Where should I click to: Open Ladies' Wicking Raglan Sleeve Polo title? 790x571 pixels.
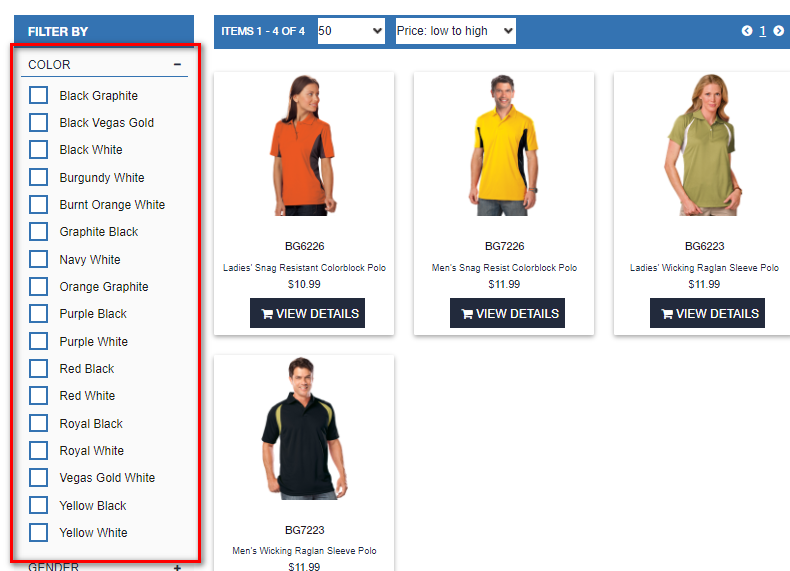click(x=704, y=268)
